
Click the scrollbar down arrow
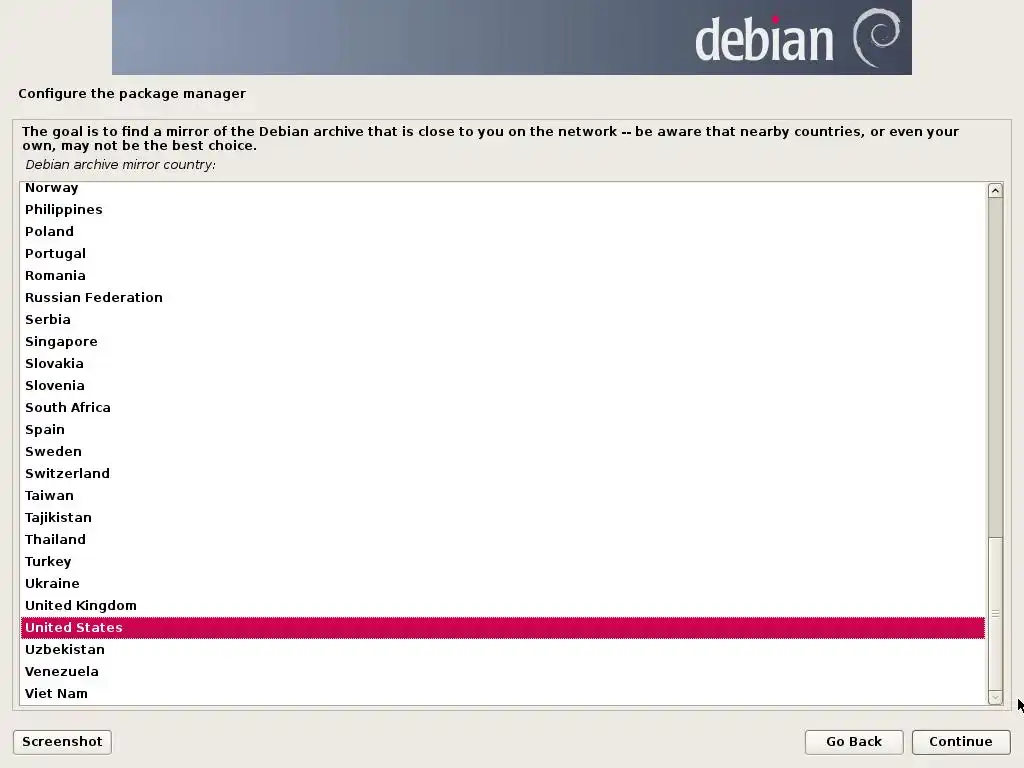tap(995, 697)
